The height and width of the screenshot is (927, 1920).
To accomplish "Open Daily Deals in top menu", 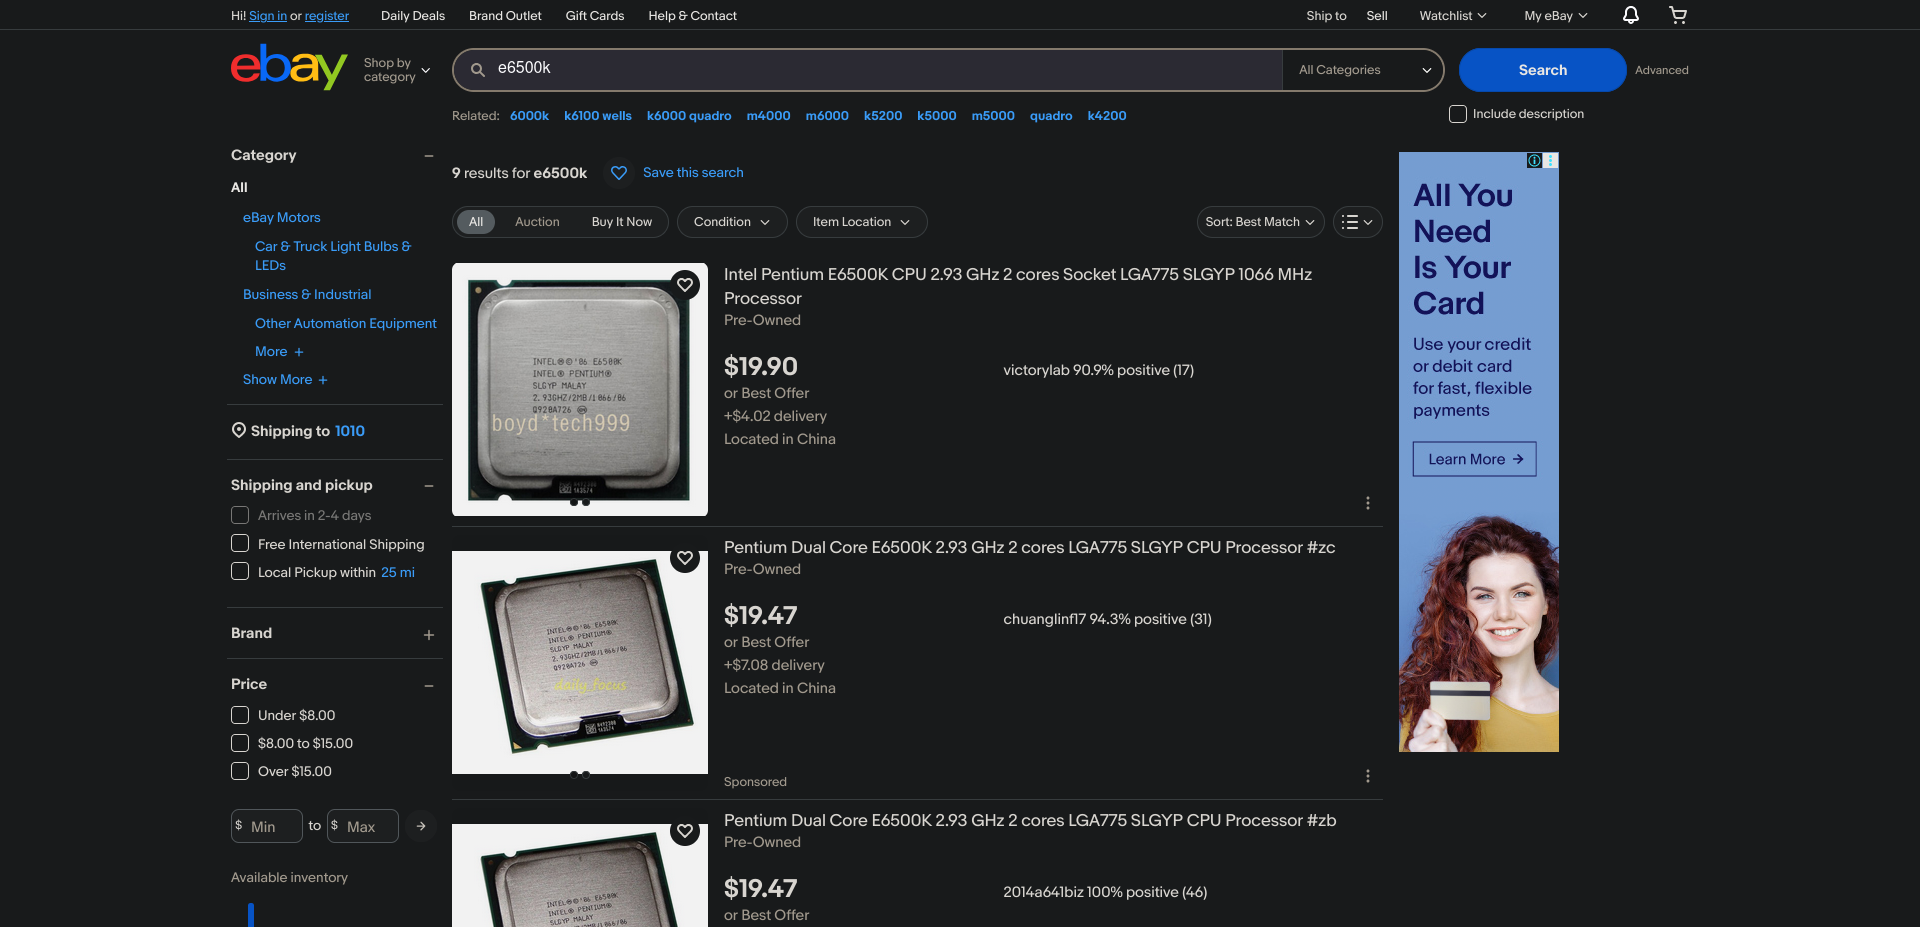I will tap(413, 15).
